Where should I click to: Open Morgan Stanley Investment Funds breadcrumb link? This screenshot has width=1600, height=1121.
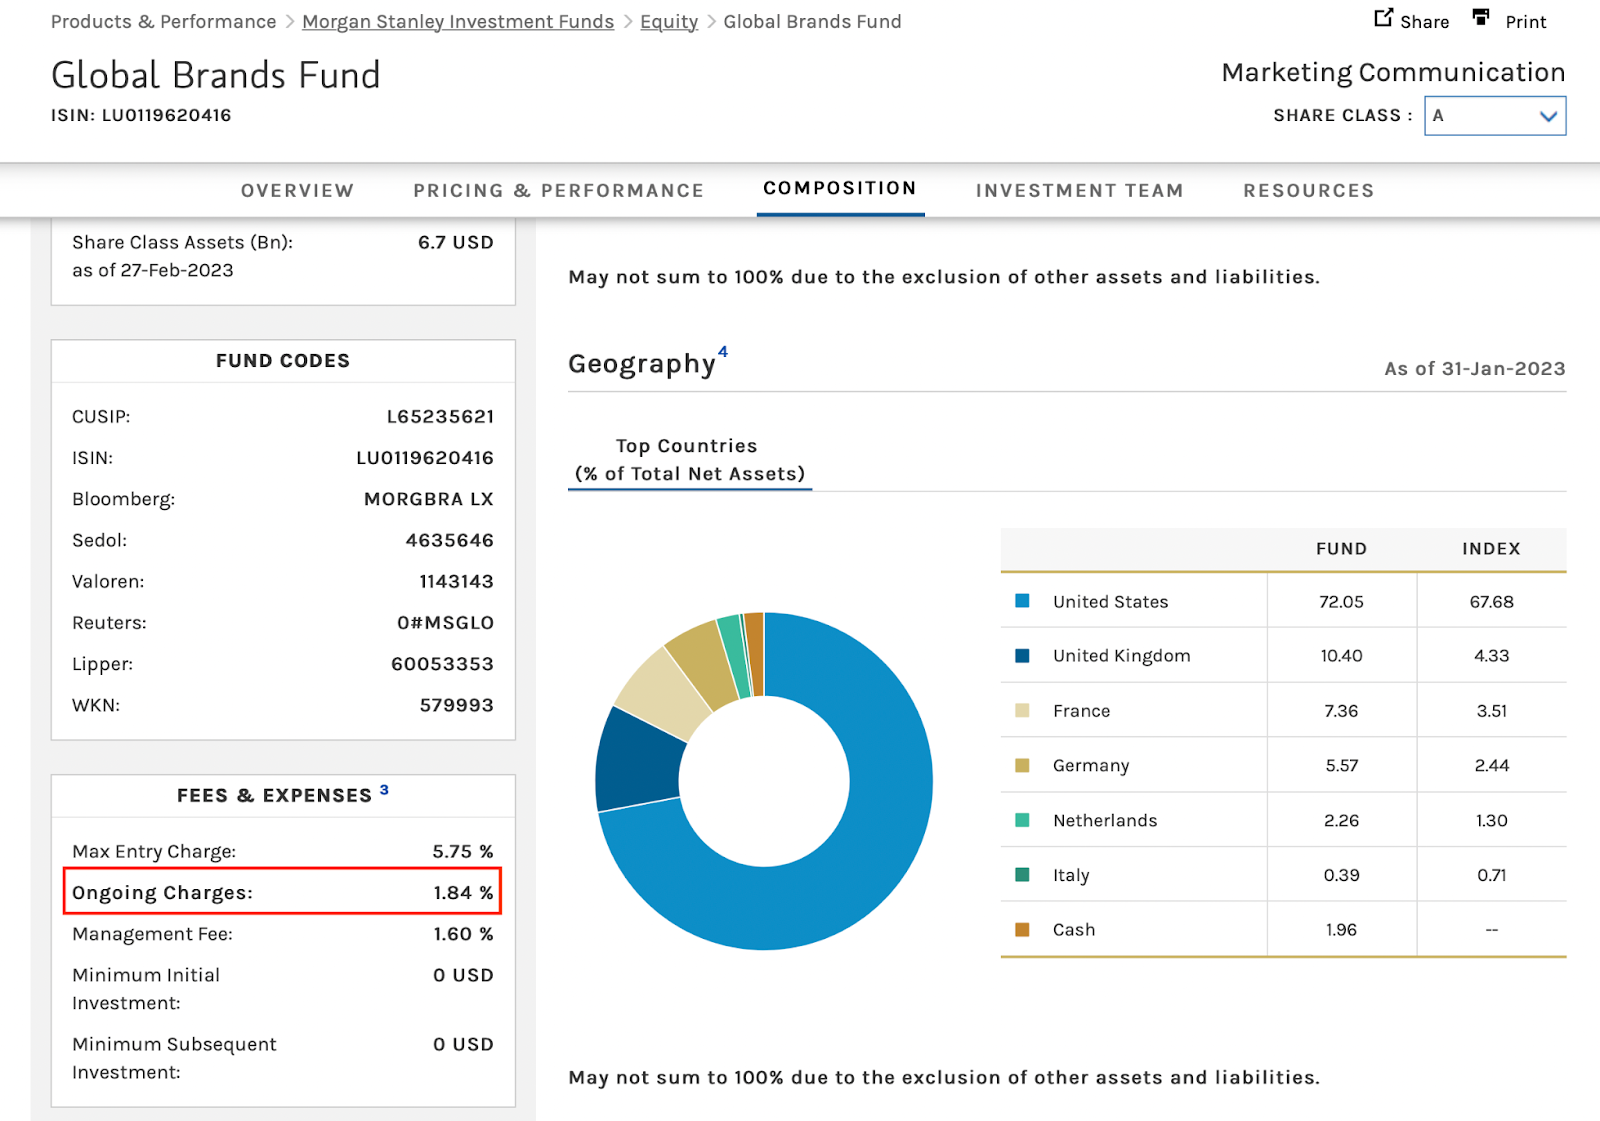(x=458, y=22)
